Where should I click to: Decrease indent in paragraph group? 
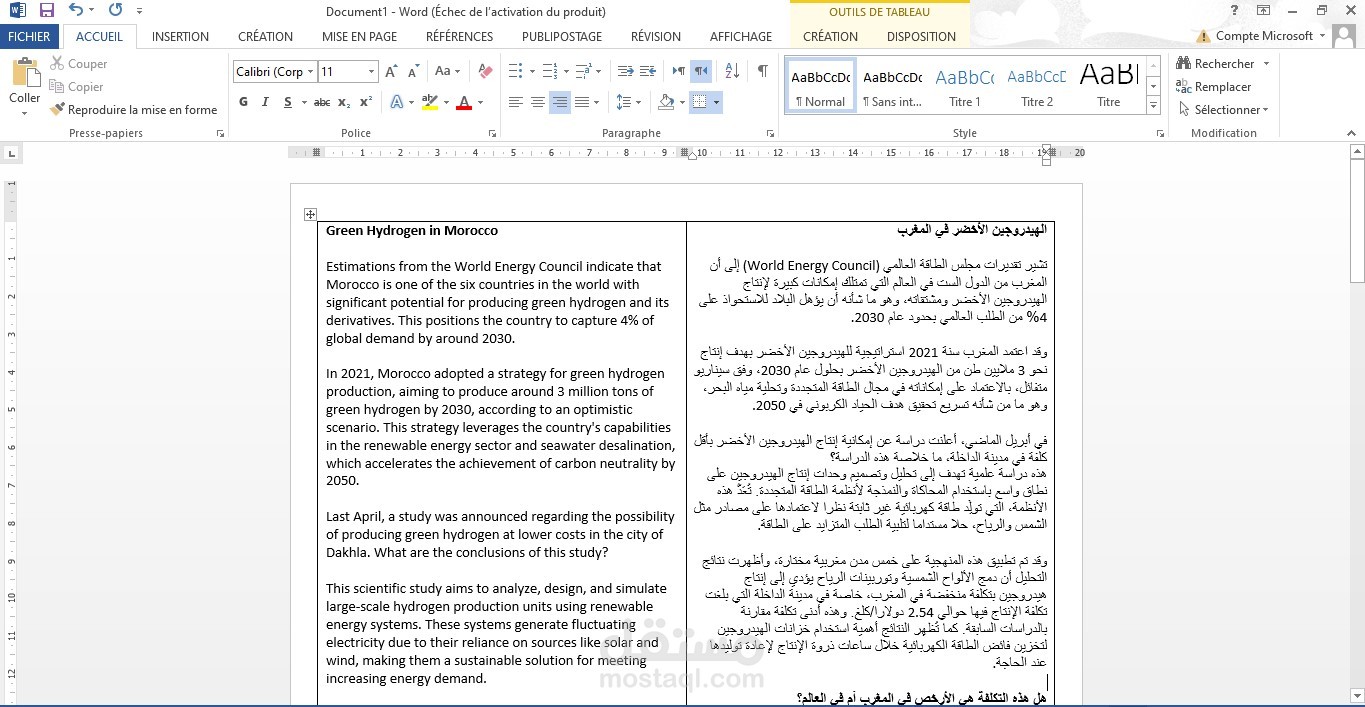click(x=626, y=72)
